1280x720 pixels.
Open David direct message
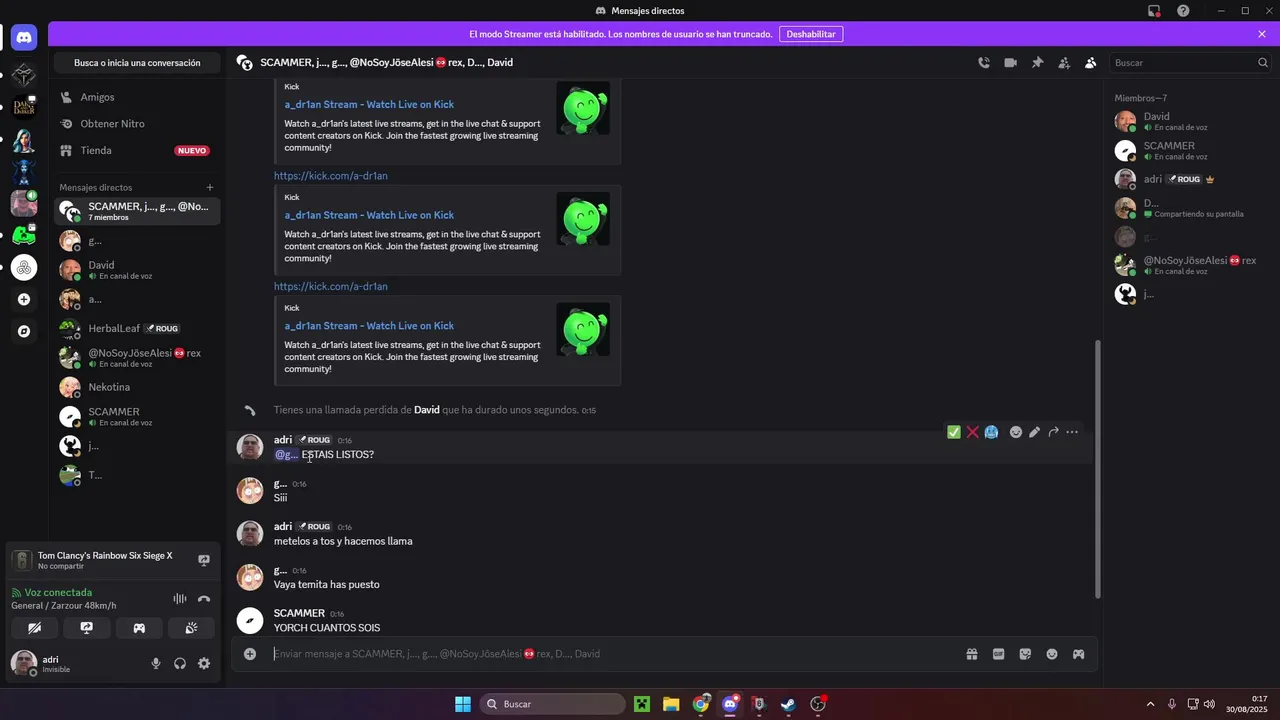pos(136,270)
